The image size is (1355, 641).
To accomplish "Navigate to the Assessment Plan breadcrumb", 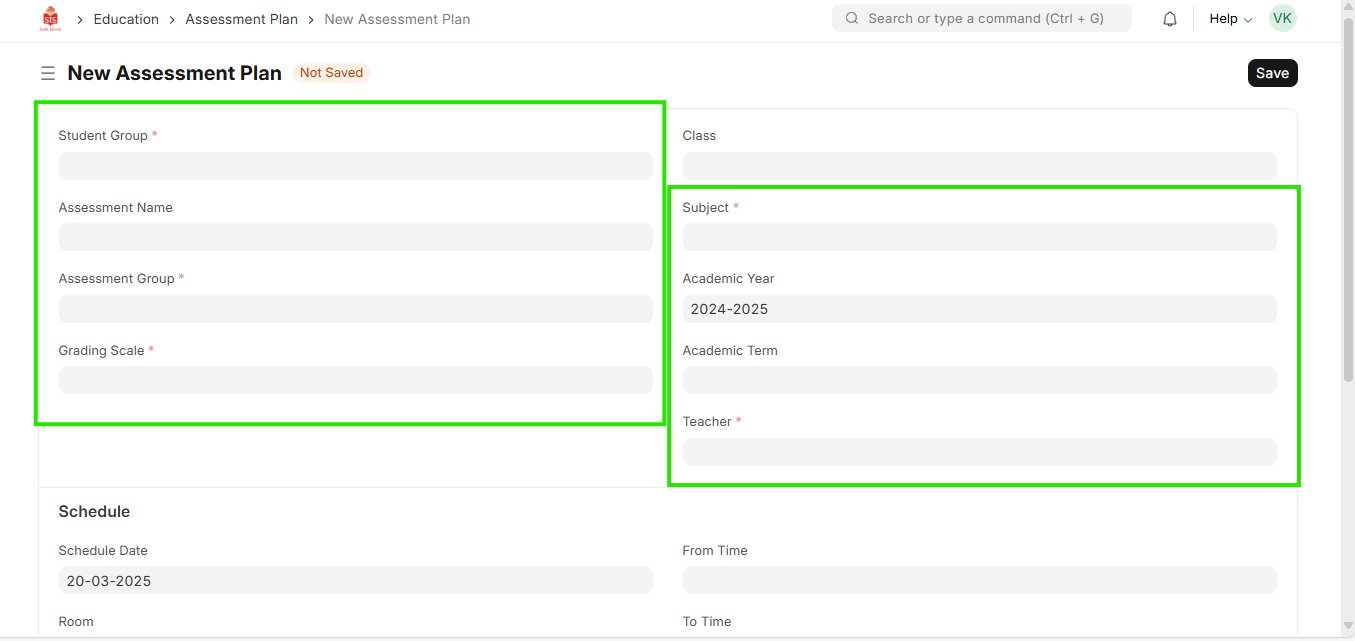I will 241,19.
